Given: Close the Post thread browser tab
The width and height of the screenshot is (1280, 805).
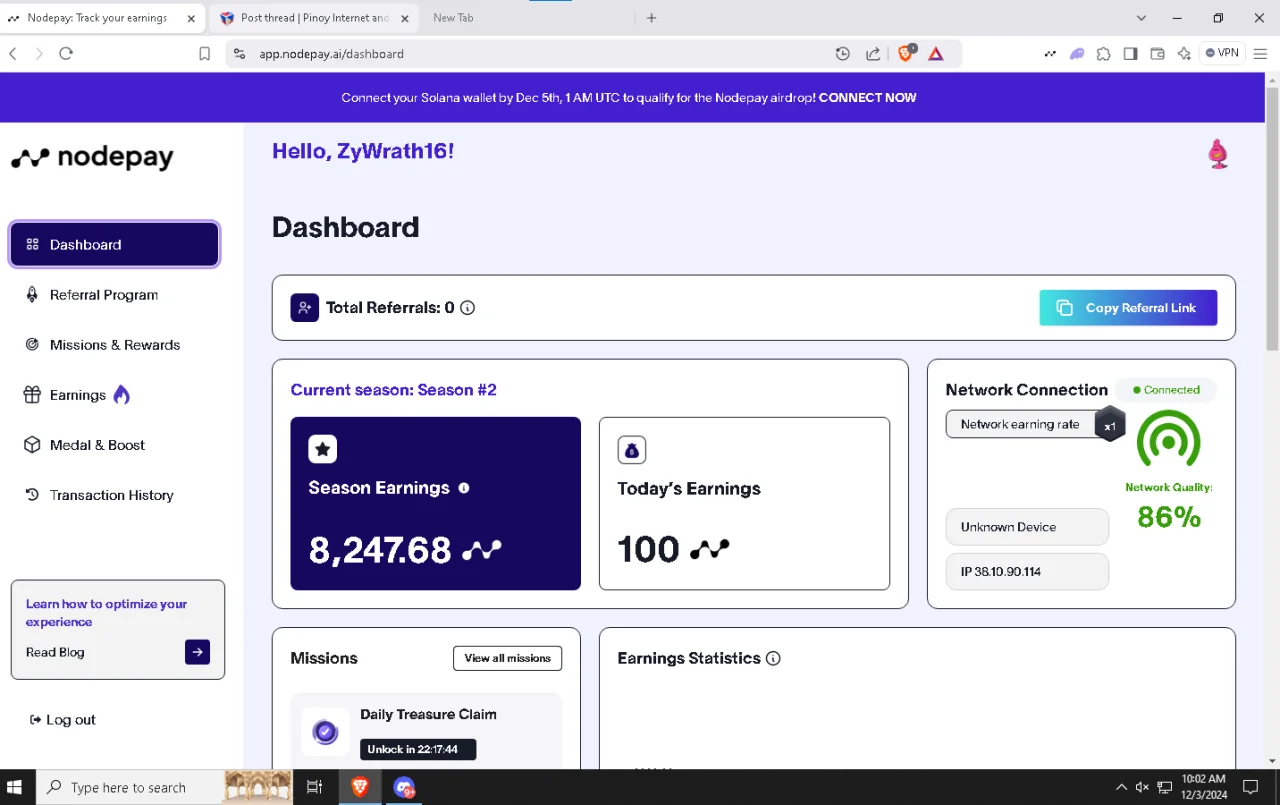Looking at the screenshot, I should (x=404, y=18).
